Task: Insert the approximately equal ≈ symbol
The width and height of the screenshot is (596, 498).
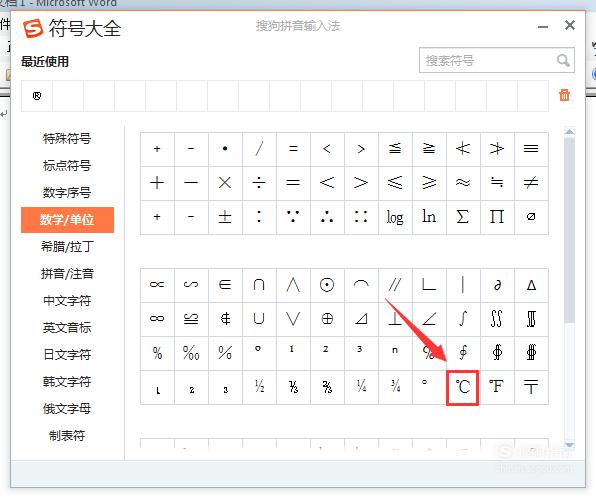Action: point(463,183)
